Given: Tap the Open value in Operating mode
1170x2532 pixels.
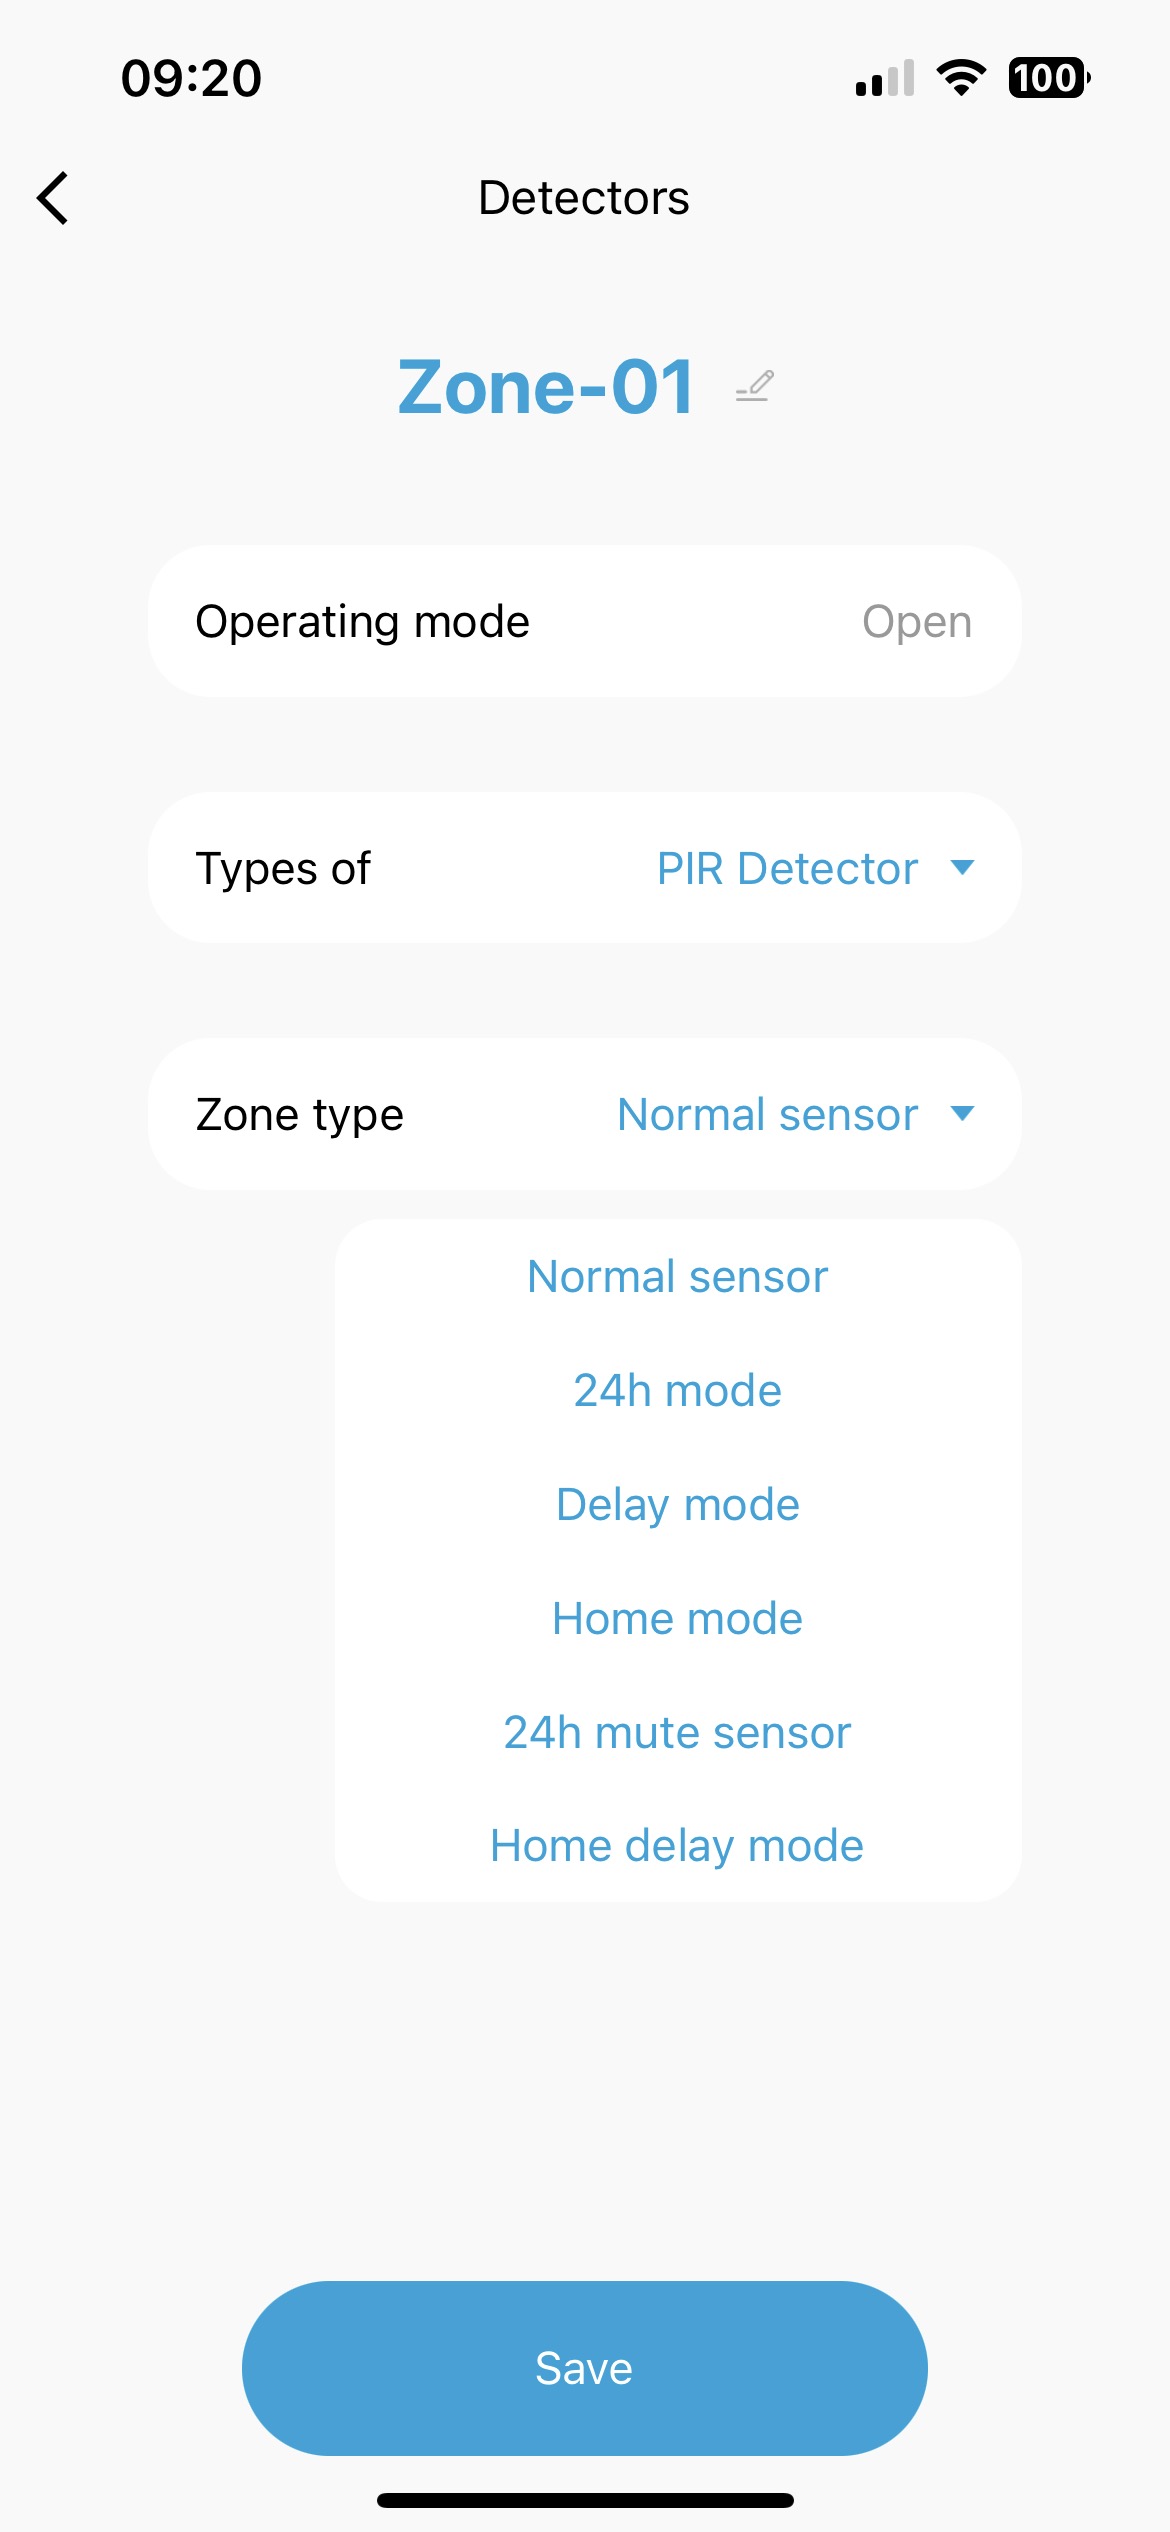Looking at the screenshot, I should (917, 622).
